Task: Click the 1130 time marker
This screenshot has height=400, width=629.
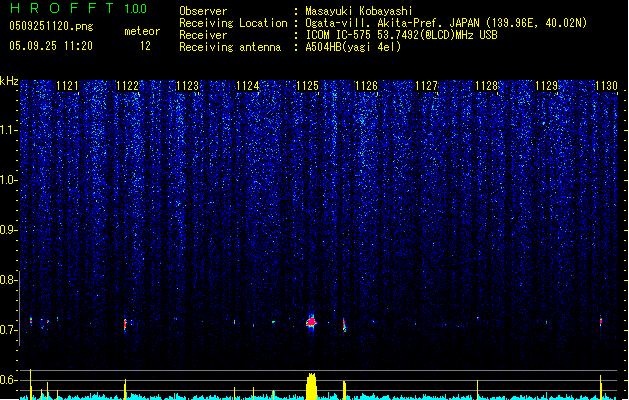Action: (x=606, y=86)
